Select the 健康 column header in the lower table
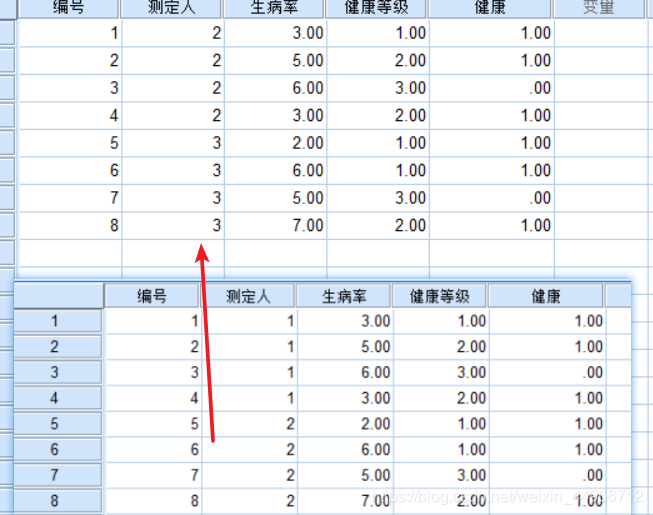Viewport: 653px width, 515px height. [546, 296]
